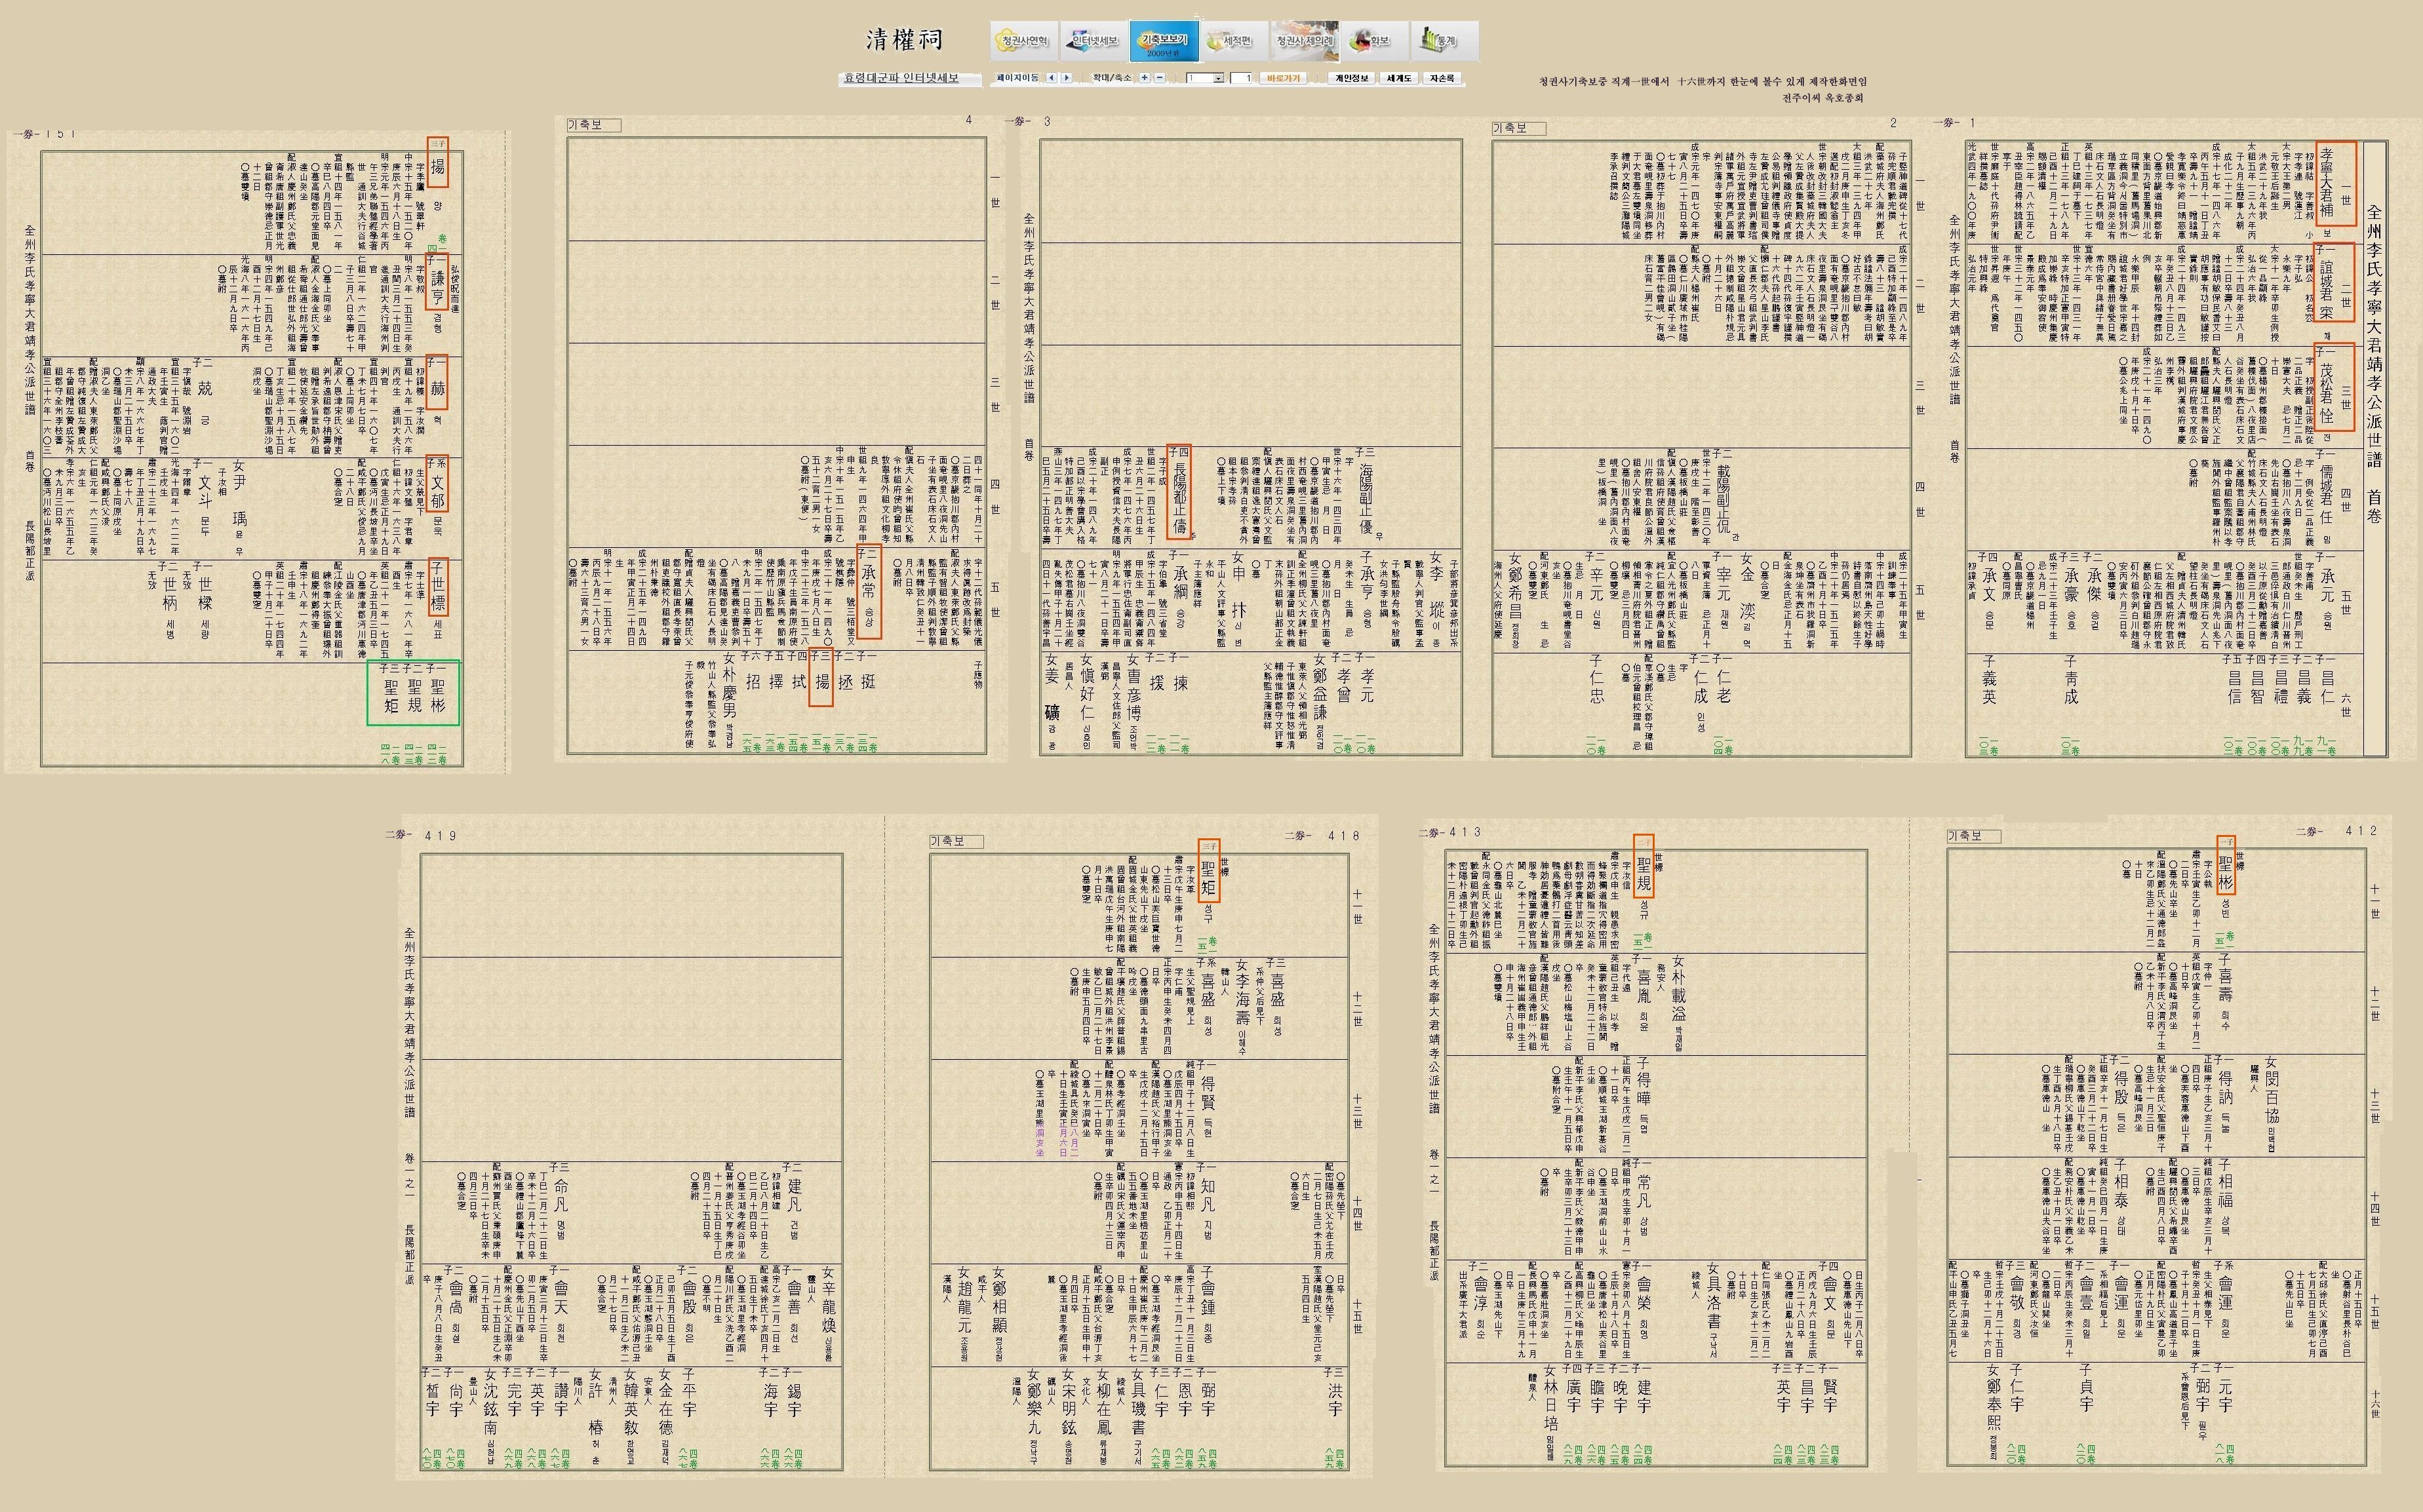Go to previous page with left arrow
This screenshot has width=2423, height=1512.
(x=1052, y=78)
